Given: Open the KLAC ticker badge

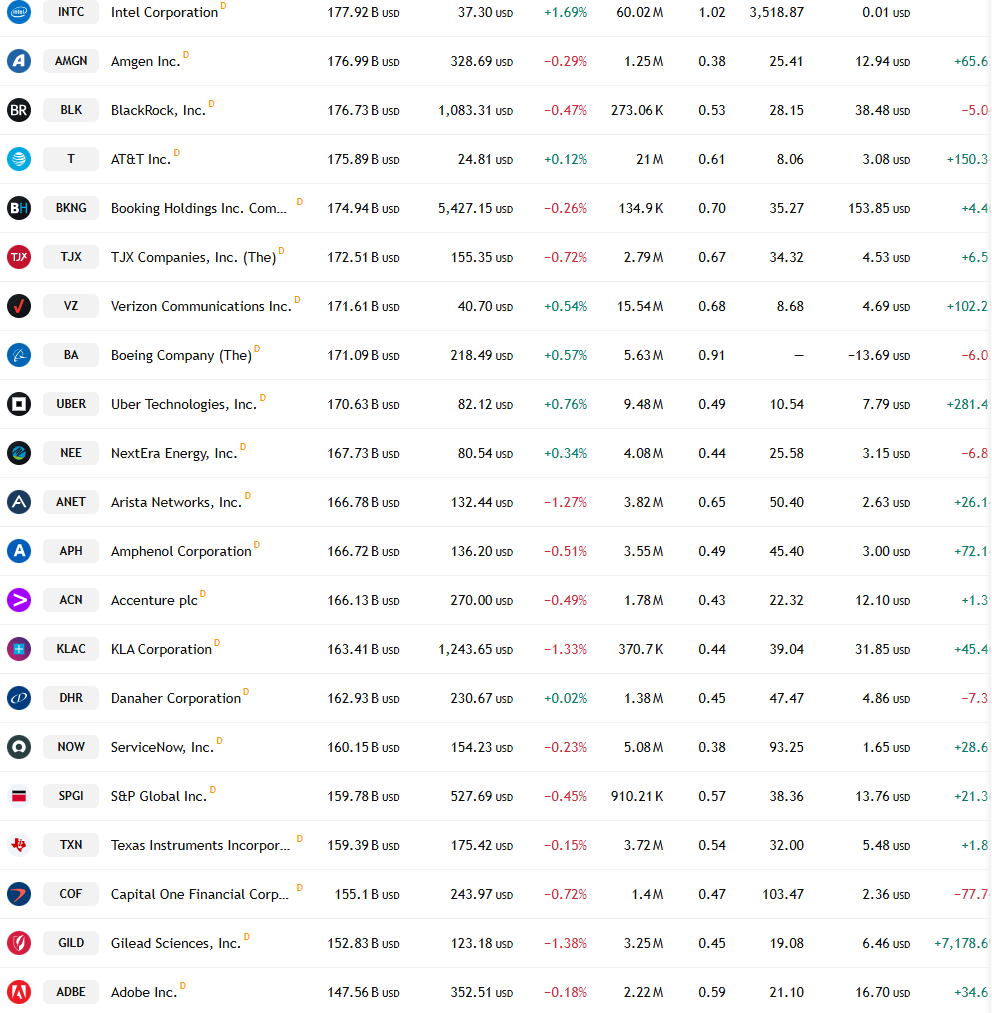Looking at the screenshot, I should 71,649.
